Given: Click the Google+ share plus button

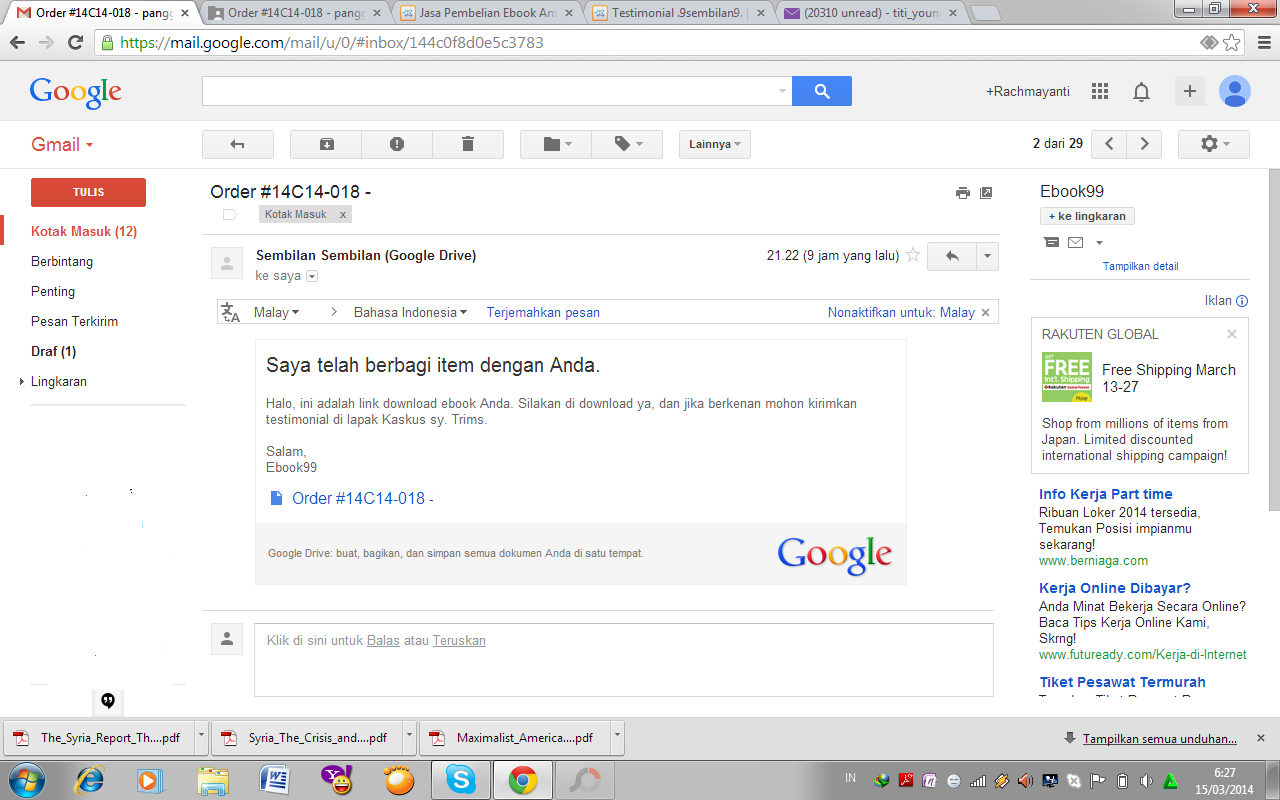Looking at the screenshot, I should [x=1190, y=91].
